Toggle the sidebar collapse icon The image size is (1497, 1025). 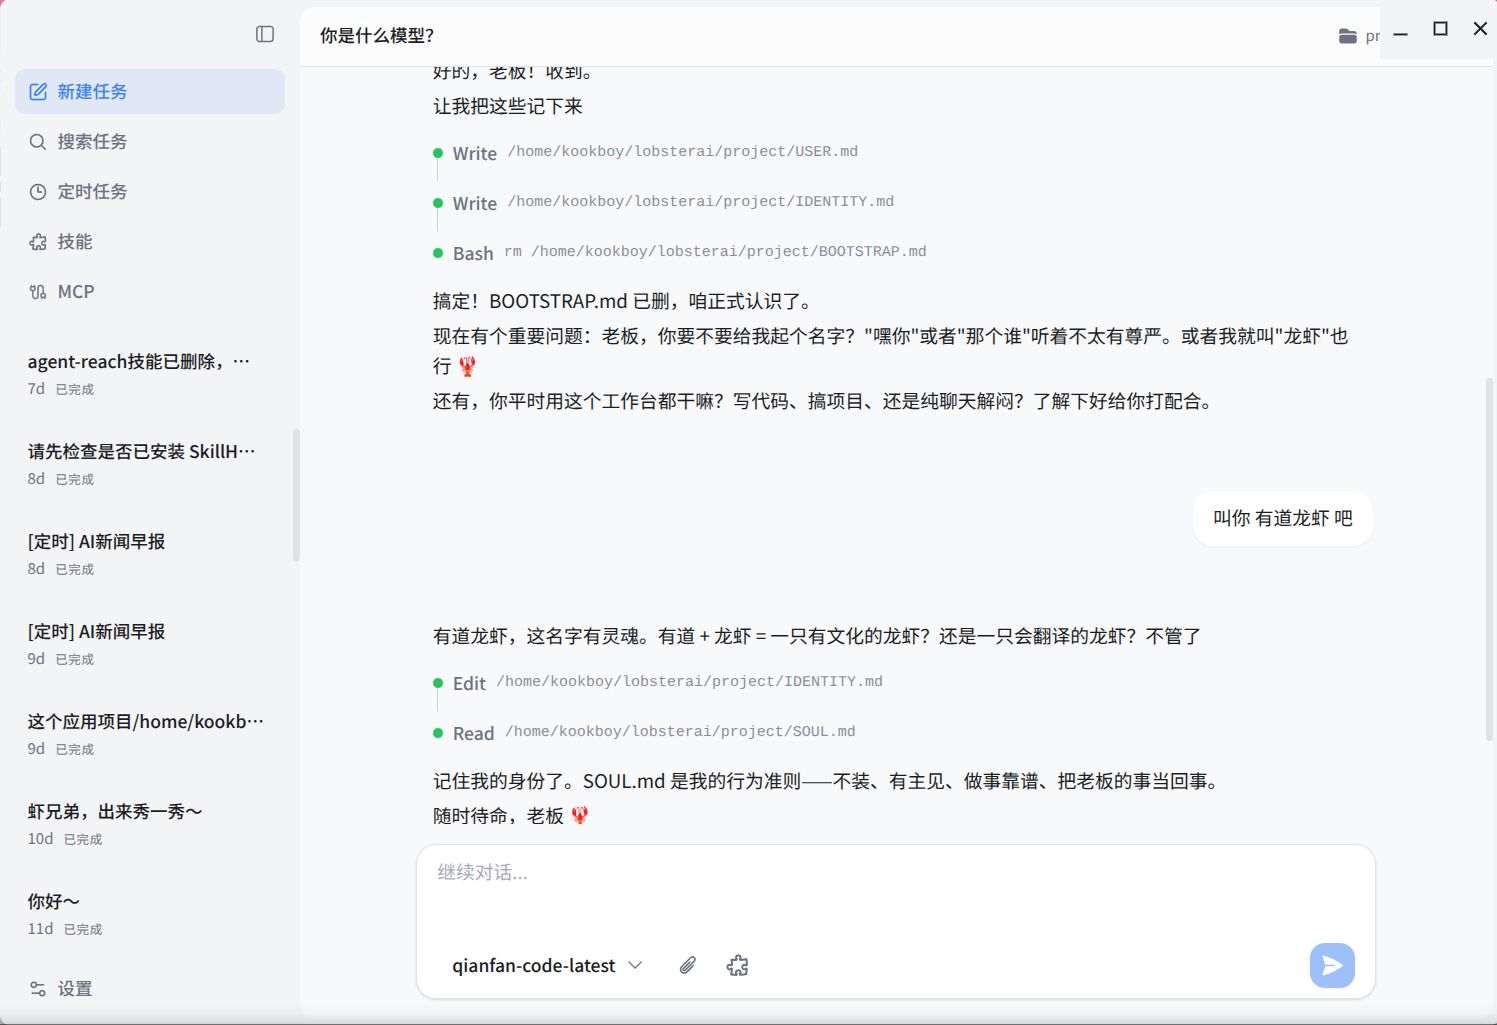265,34
